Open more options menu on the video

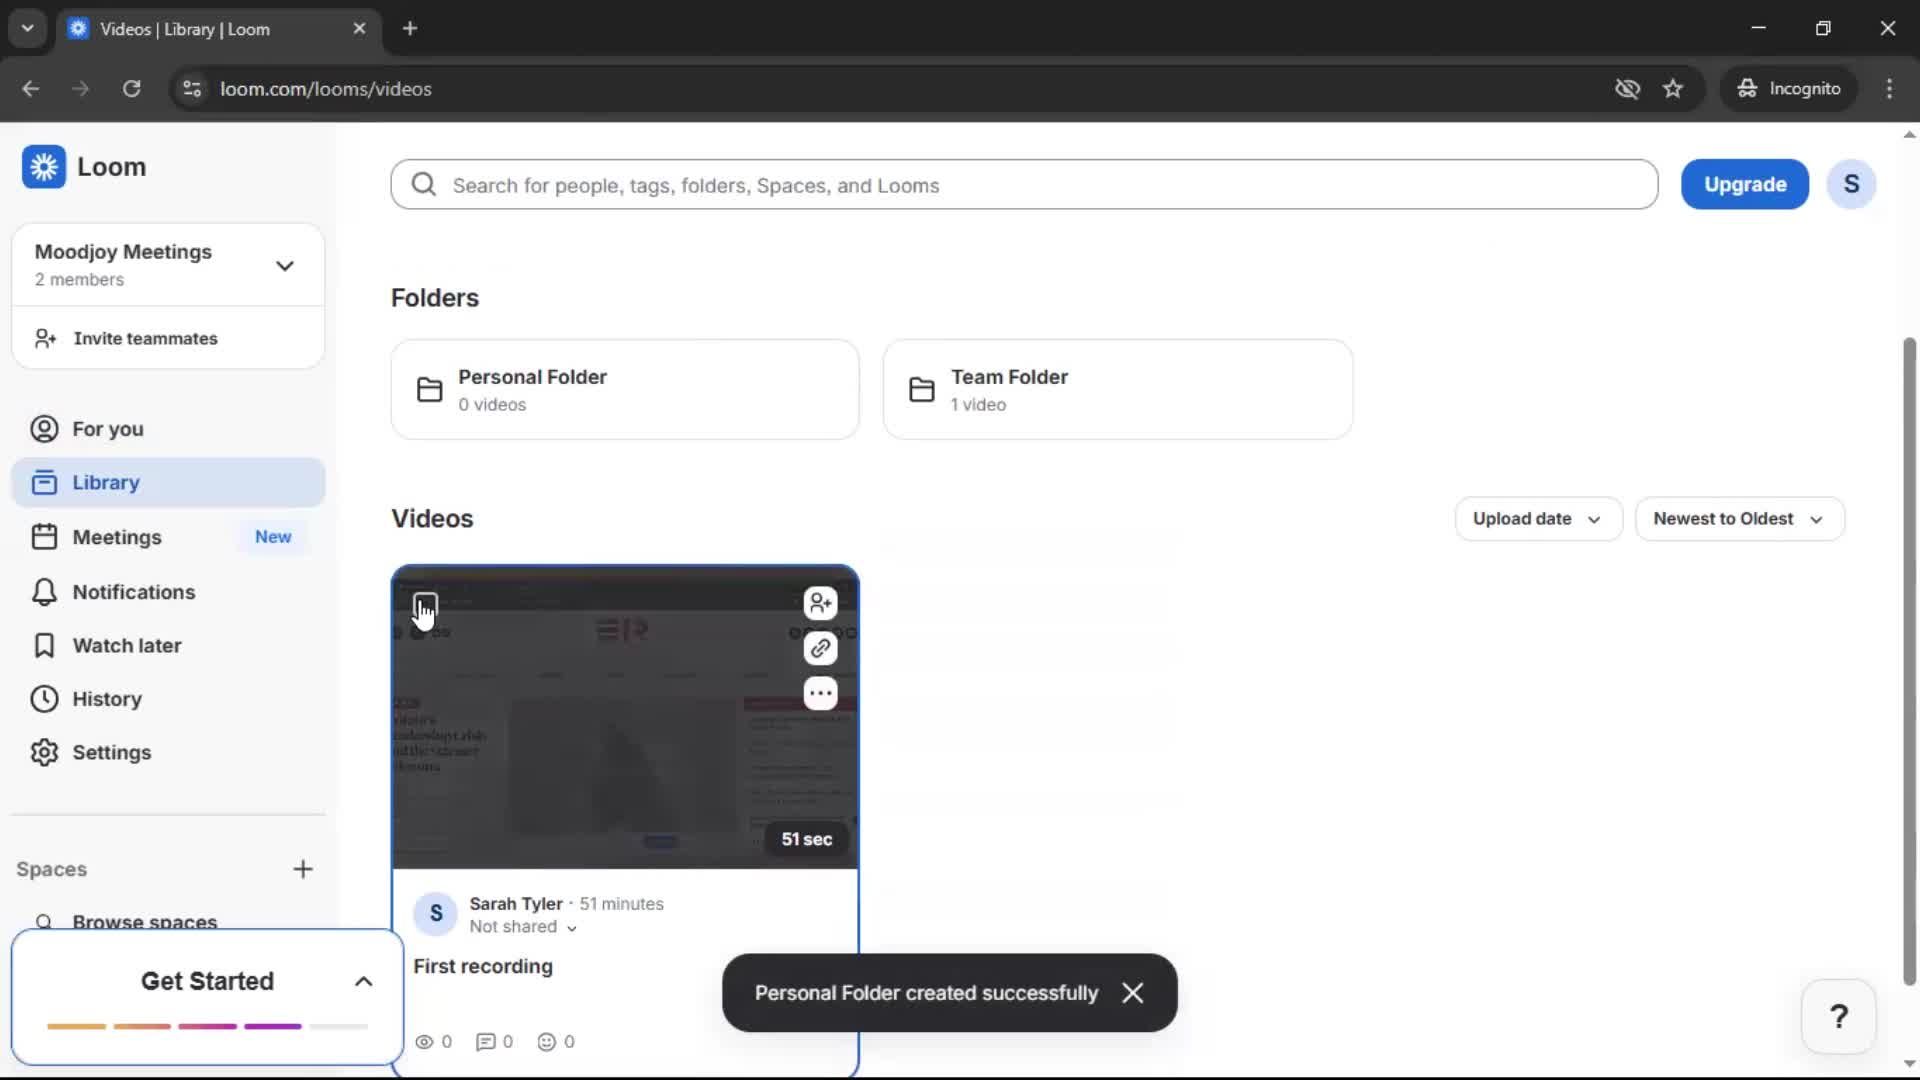(x=820, y=693)
